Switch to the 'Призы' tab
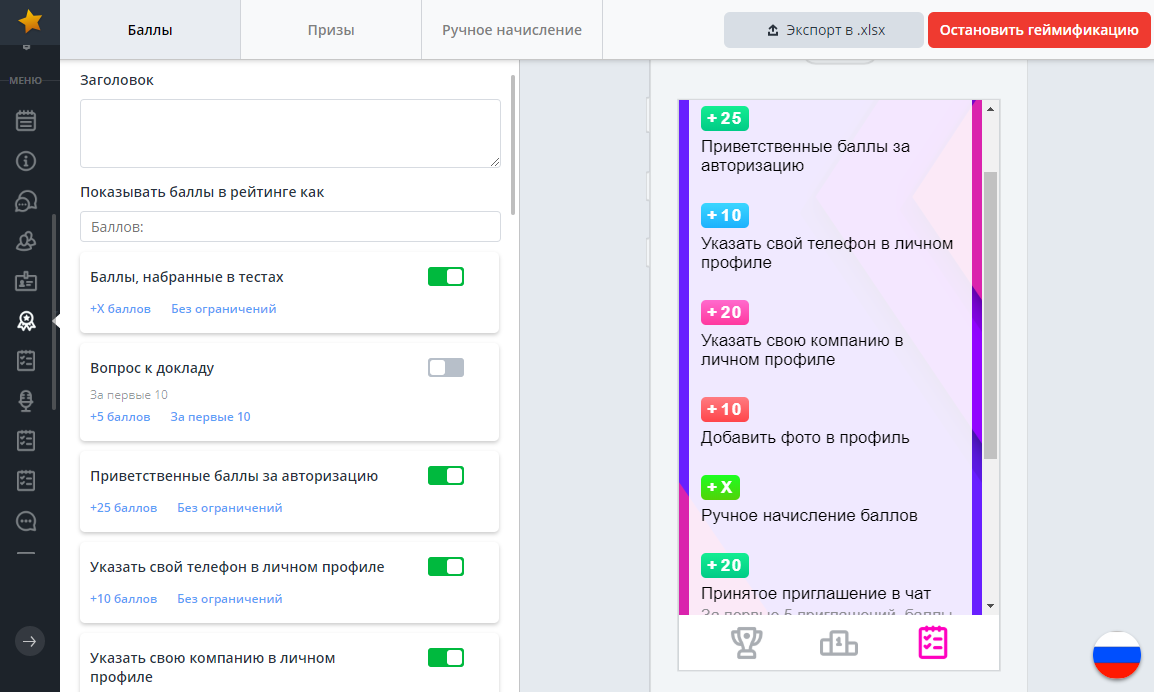This screenshot has width=1154, height=692. [x=331, y=30]
